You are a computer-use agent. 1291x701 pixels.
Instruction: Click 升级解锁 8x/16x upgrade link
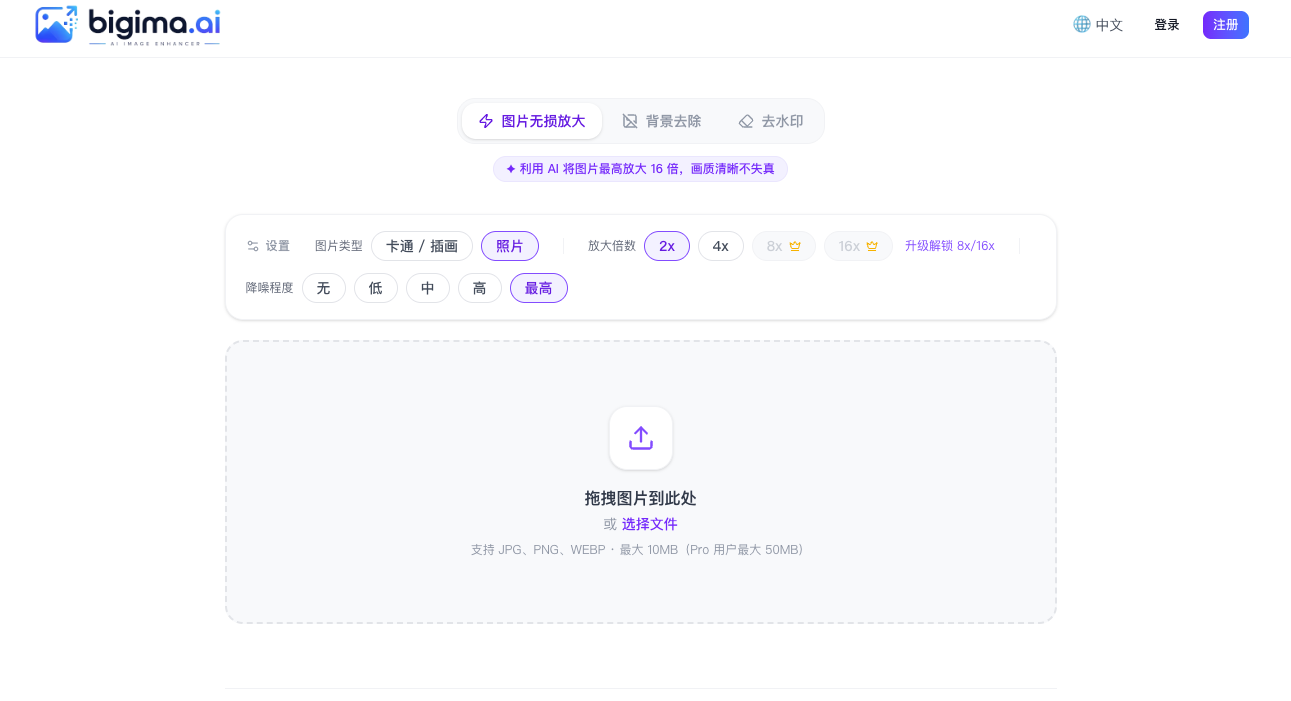click(950, 246)
